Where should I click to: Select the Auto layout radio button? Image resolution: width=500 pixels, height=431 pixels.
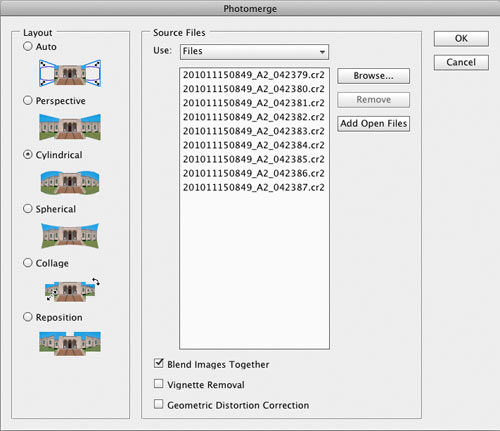[28, 46]
